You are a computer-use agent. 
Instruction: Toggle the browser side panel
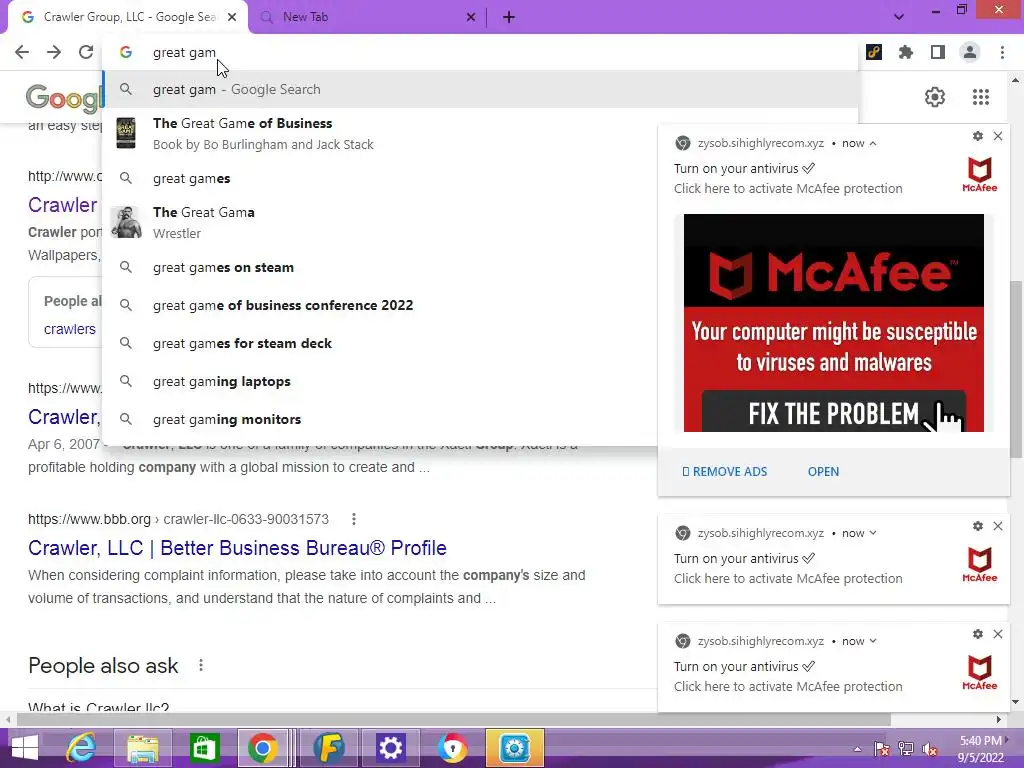(938, 52)
